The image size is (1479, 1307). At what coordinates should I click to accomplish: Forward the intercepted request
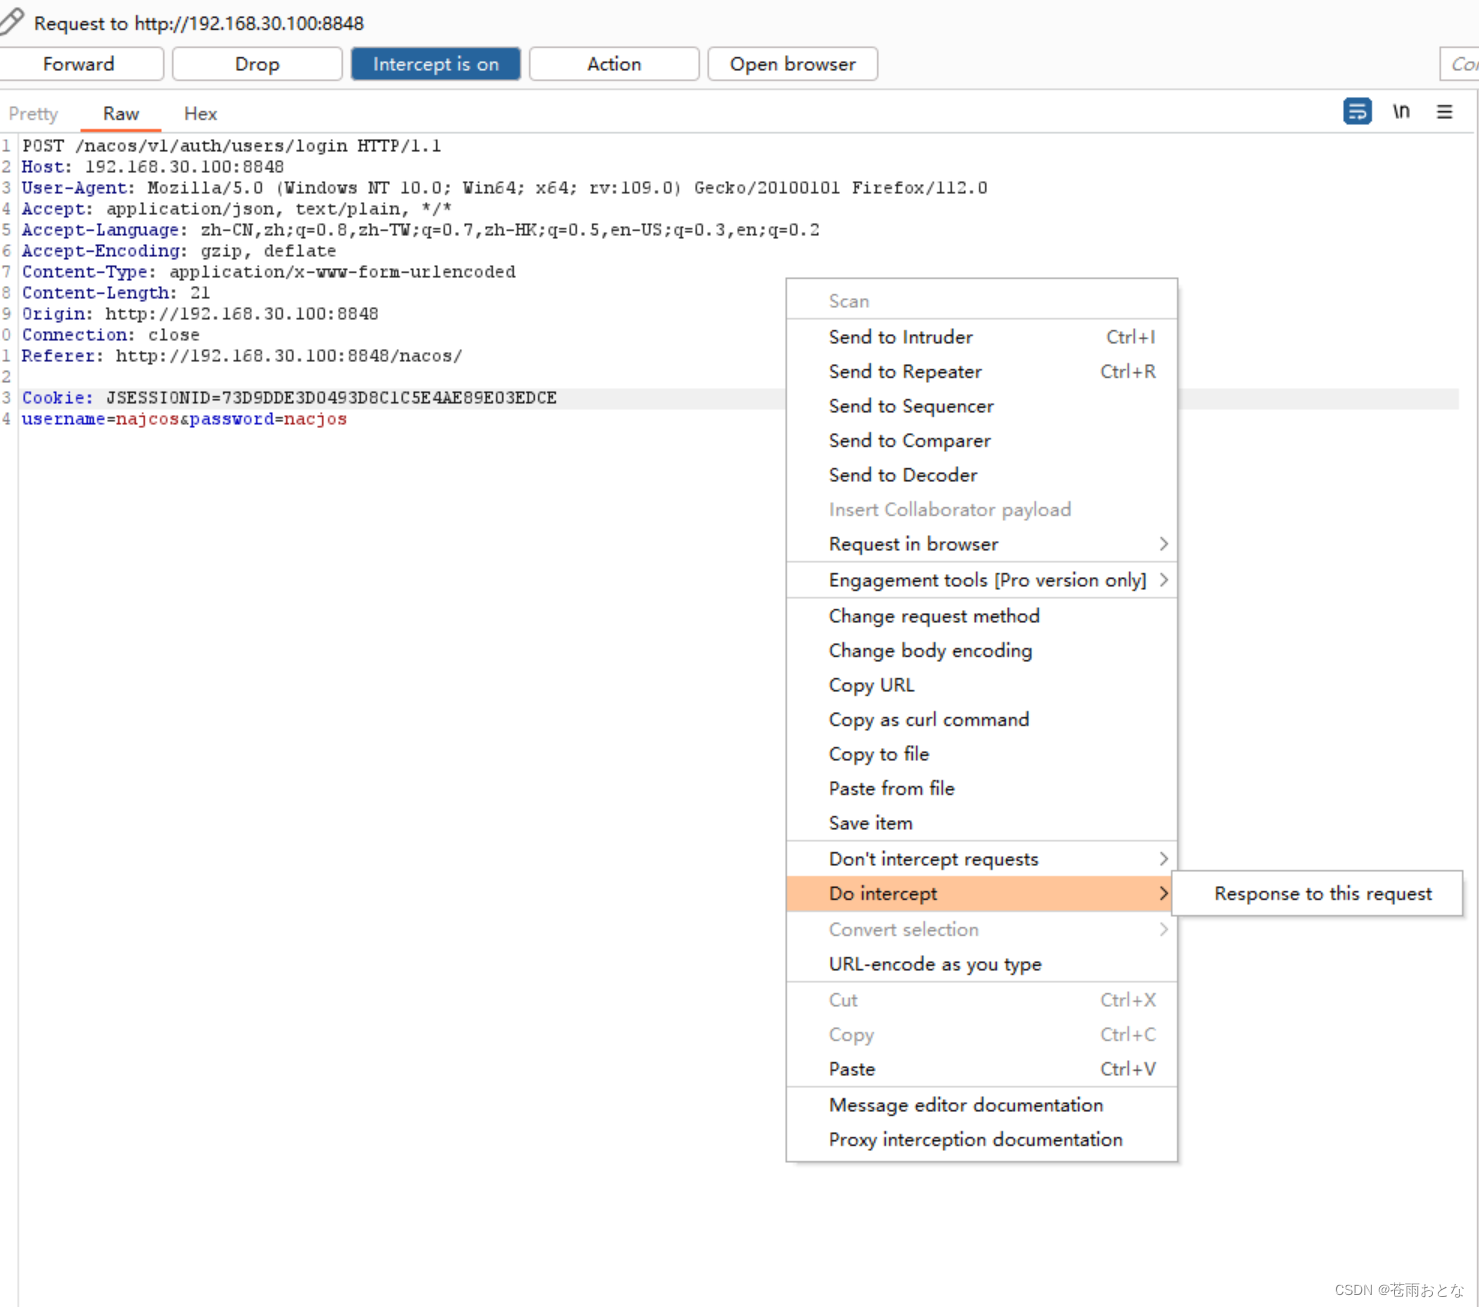coord(79,64)
